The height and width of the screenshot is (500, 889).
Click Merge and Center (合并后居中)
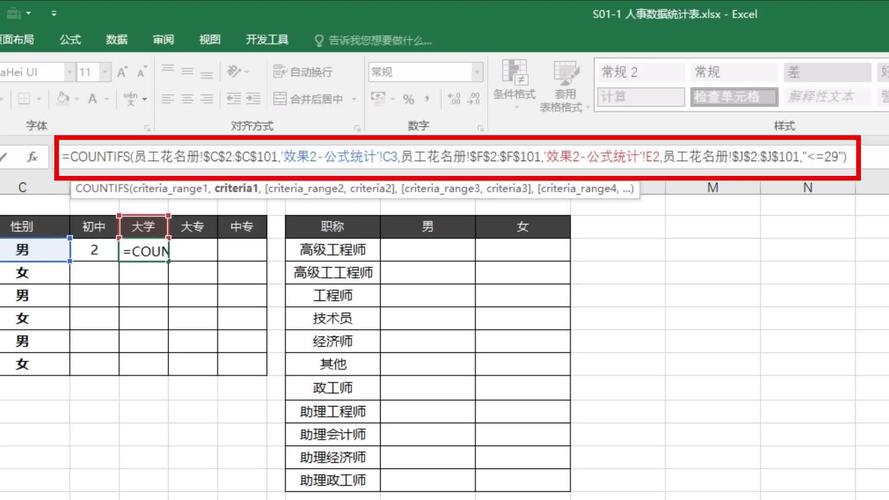[x=308, y=99]
